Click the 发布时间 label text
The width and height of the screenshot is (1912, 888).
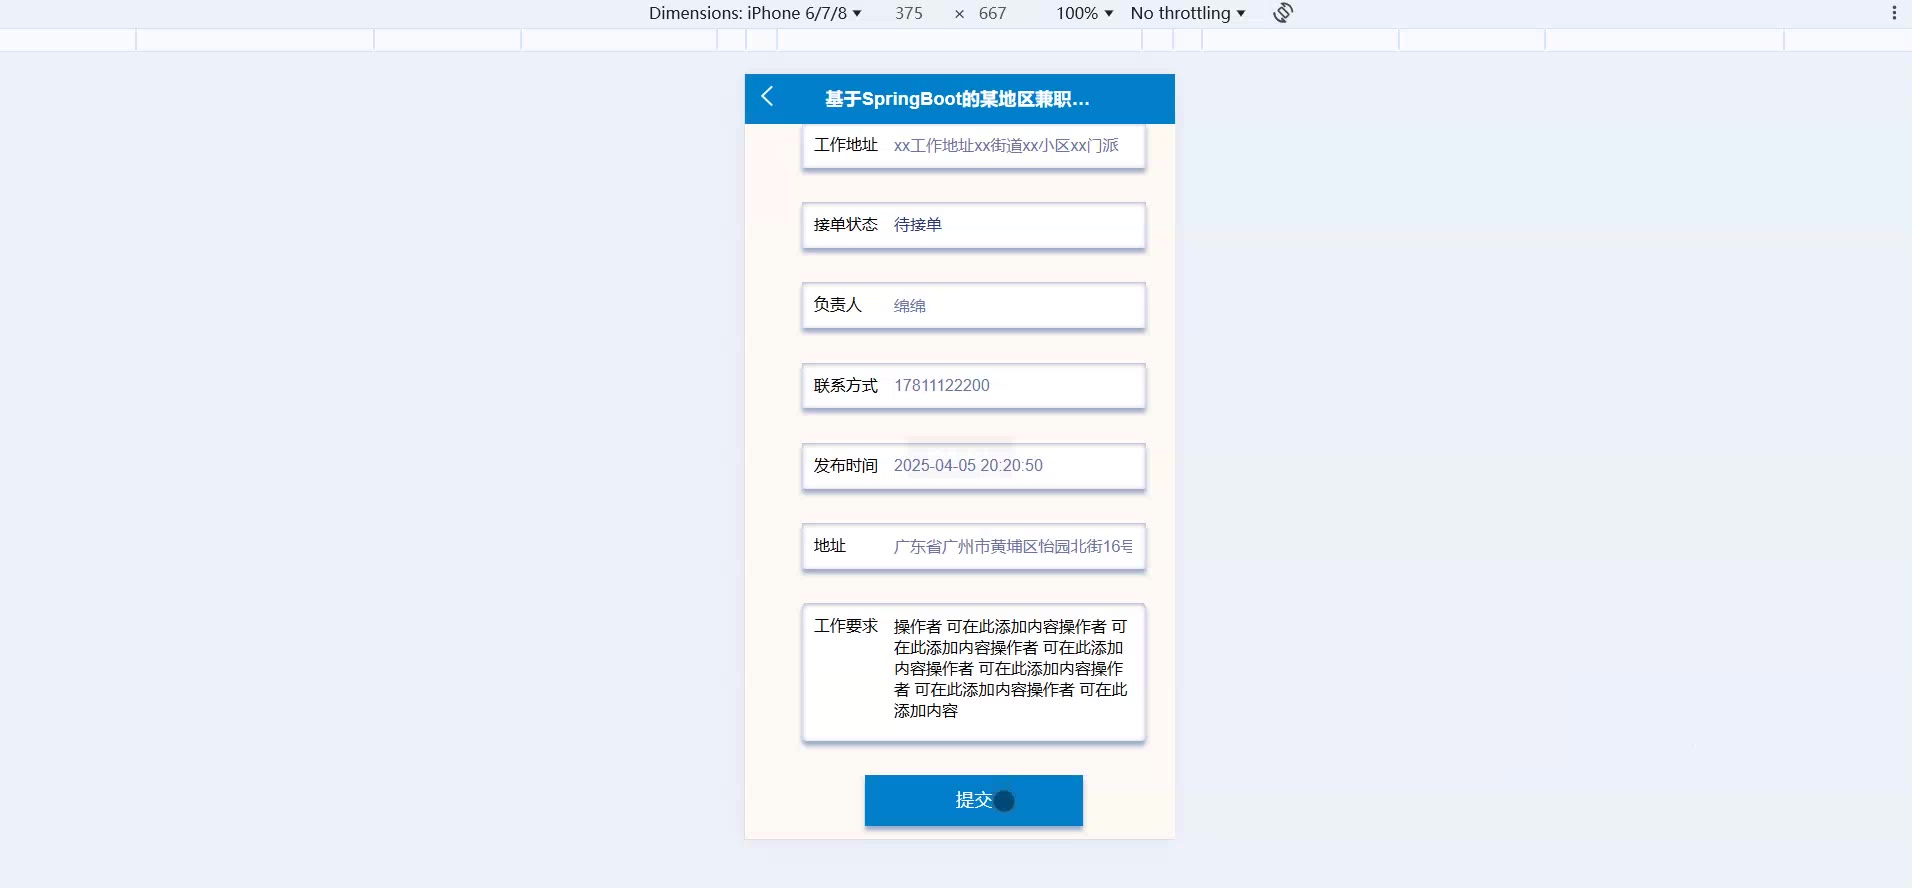(x=846, y=466)
